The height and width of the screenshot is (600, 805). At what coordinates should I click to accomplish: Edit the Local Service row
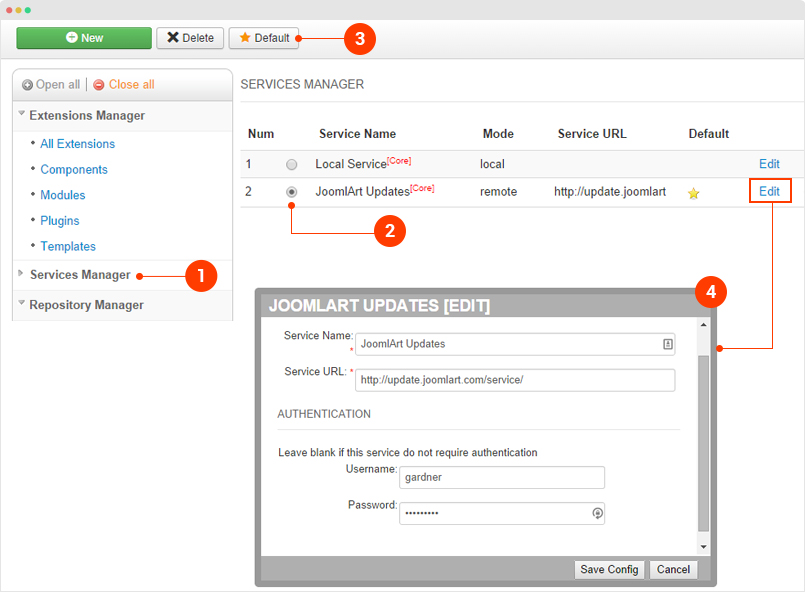coord(769,164)
